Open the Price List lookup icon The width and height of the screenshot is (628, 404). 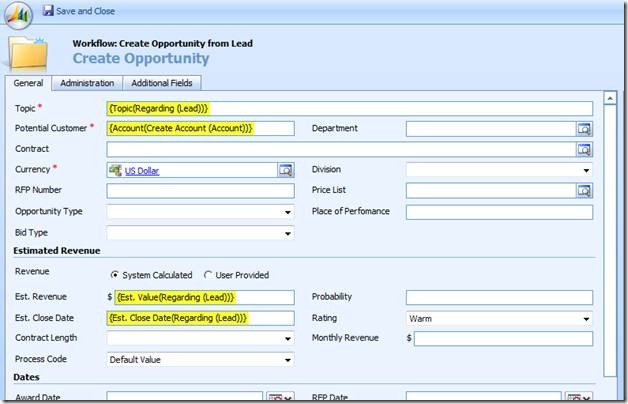click(x=584, y=191)
